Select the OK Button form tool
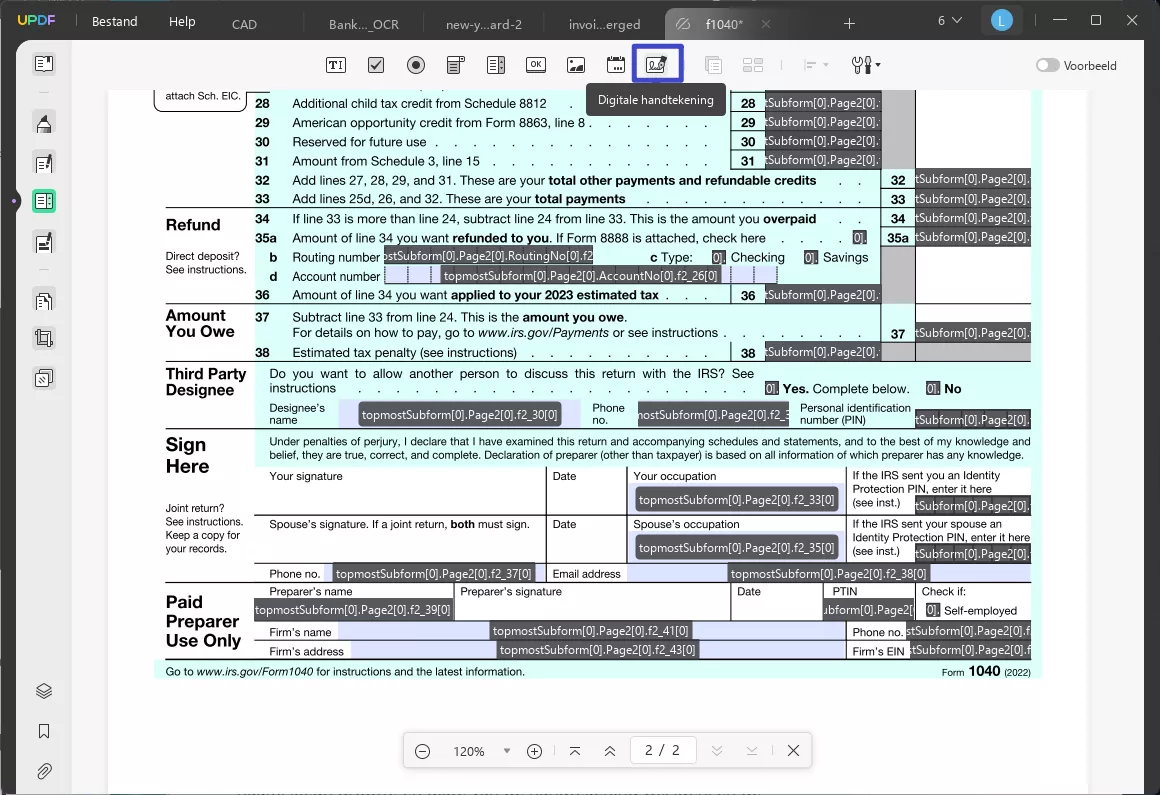Image resolution: width=1160 pixels, height=795 pixels. point(536,65)
